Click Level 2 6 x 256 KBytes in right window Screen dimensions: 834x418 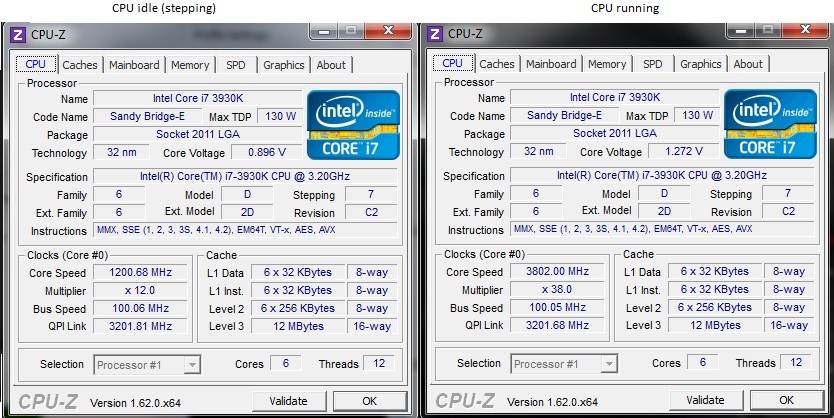(715, 307)
